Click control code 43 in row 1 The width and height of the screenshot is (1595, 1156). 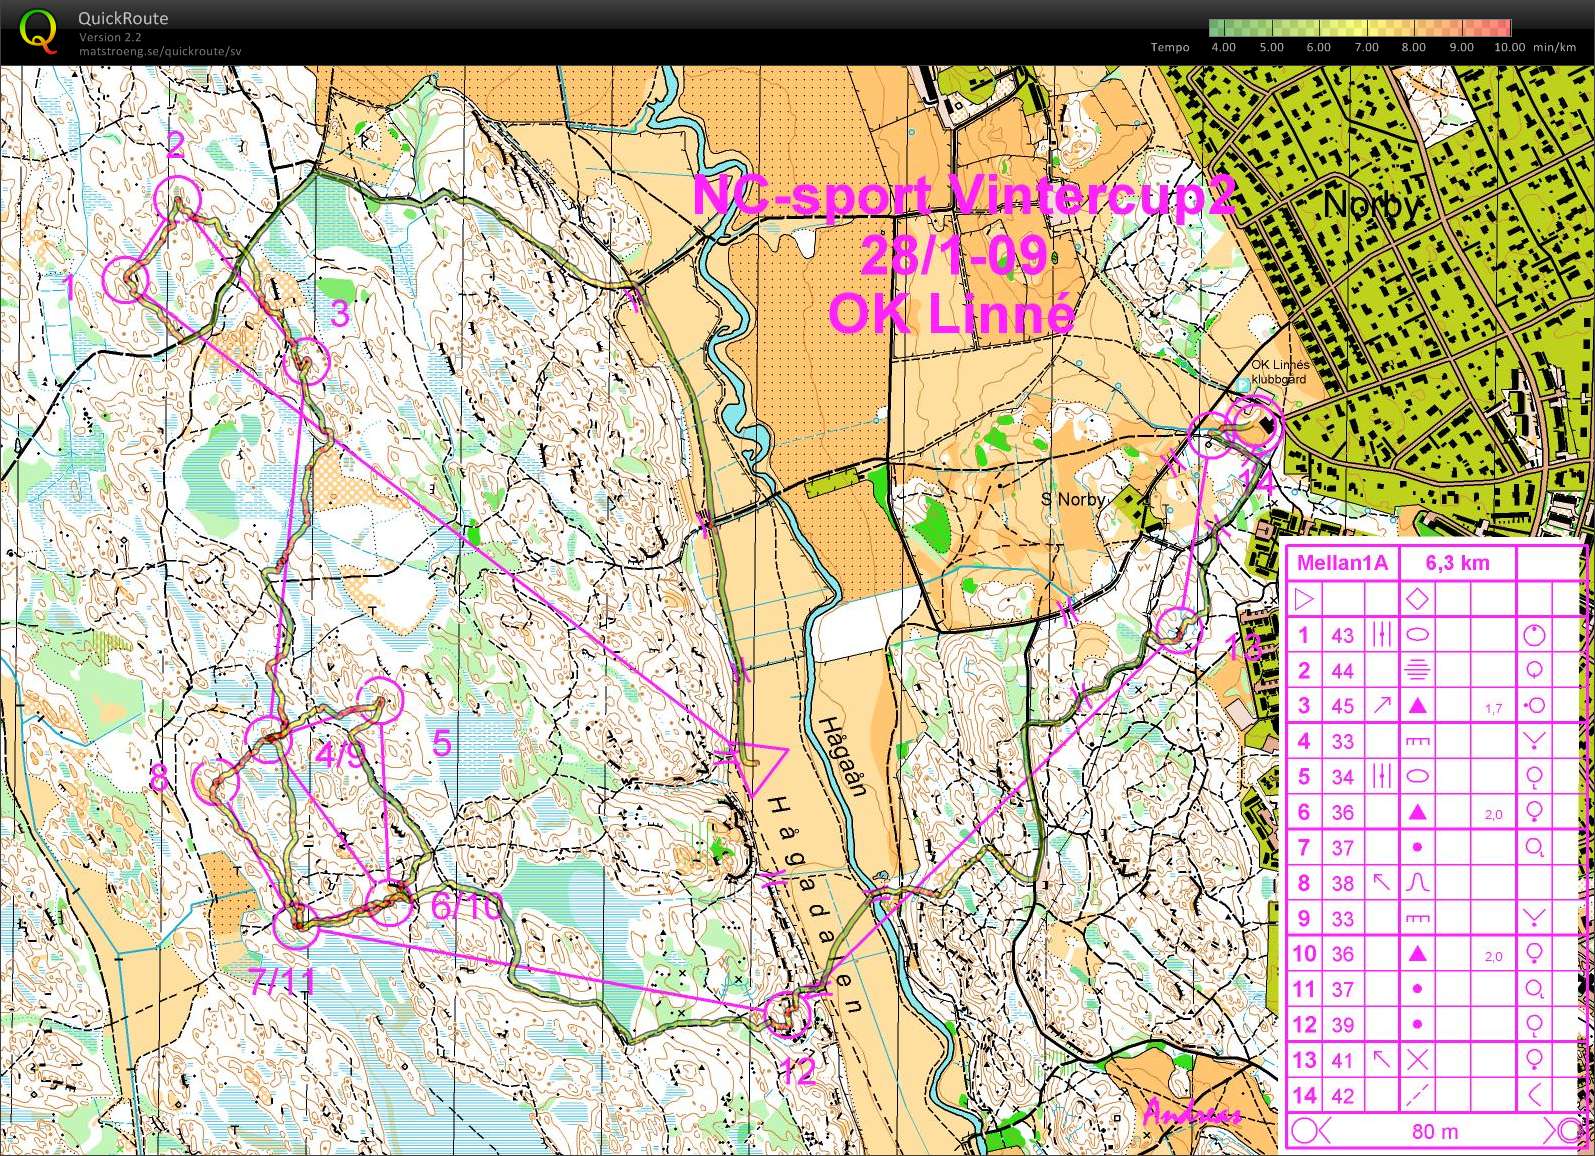coord(1342,635)
